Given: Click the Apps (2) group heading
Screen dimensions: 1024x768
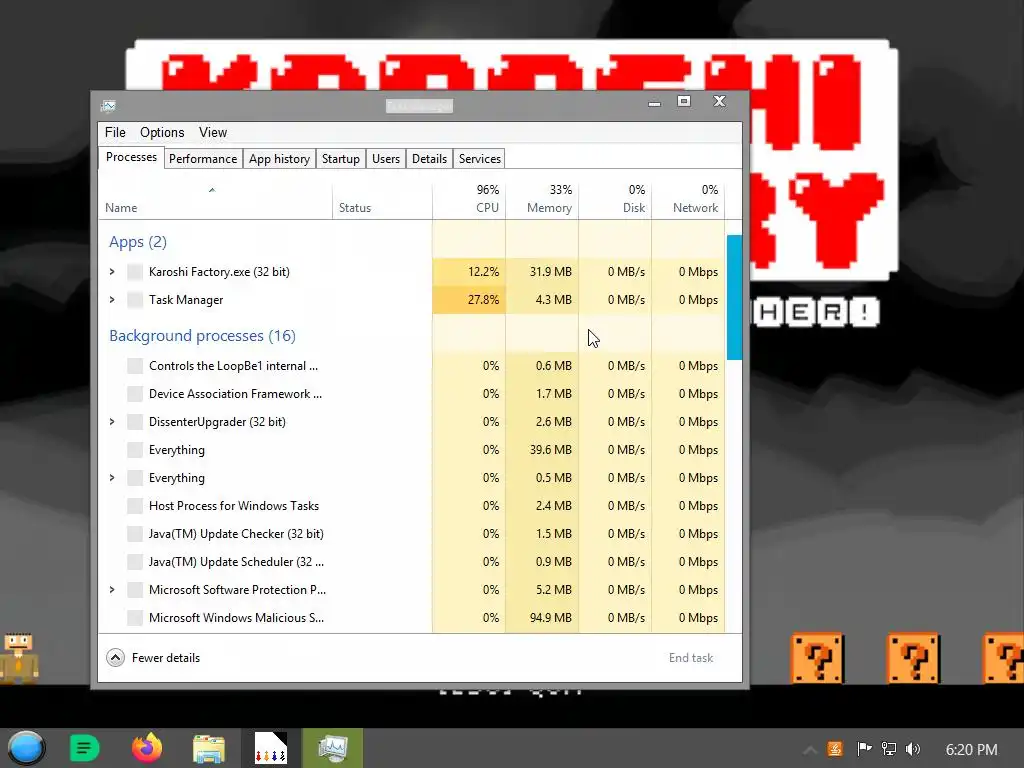Looking at the screenshot, I should coord(138,242).
